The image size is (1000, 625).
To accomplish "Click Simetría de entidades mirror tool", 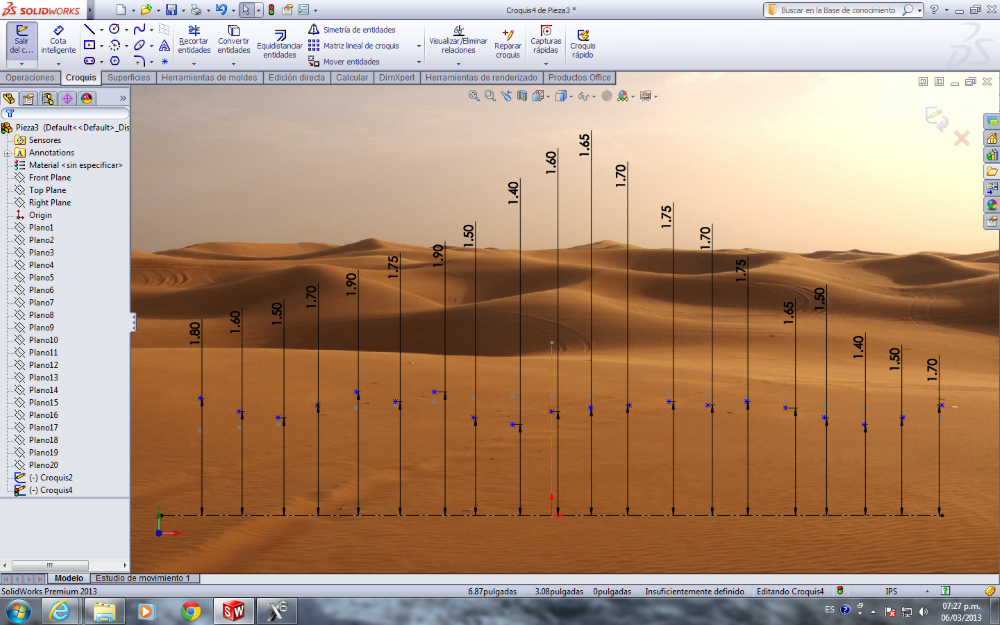I will pyautogui.click(x=352, y=30).
